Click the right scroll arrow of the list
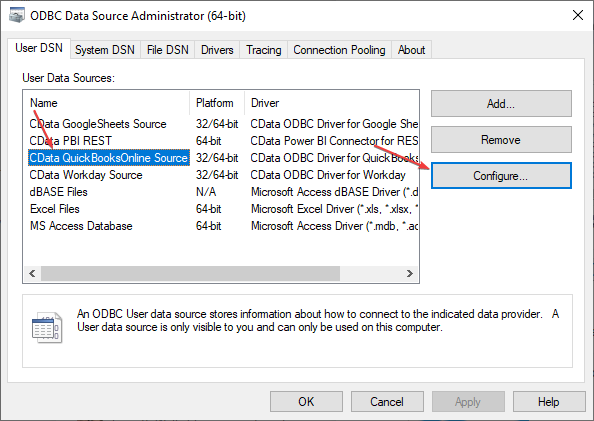594x421 pixels. pyautogui.click(x=410, y=274)
